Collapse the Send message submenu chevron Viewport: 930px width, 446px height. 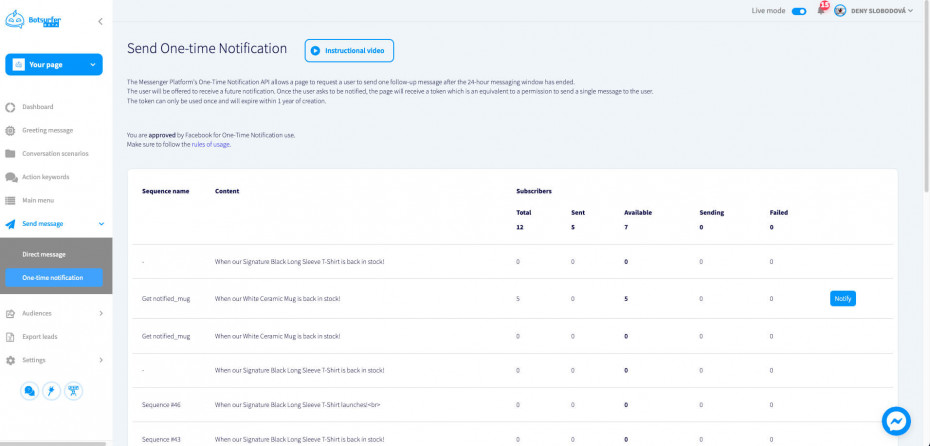[101, 224]
